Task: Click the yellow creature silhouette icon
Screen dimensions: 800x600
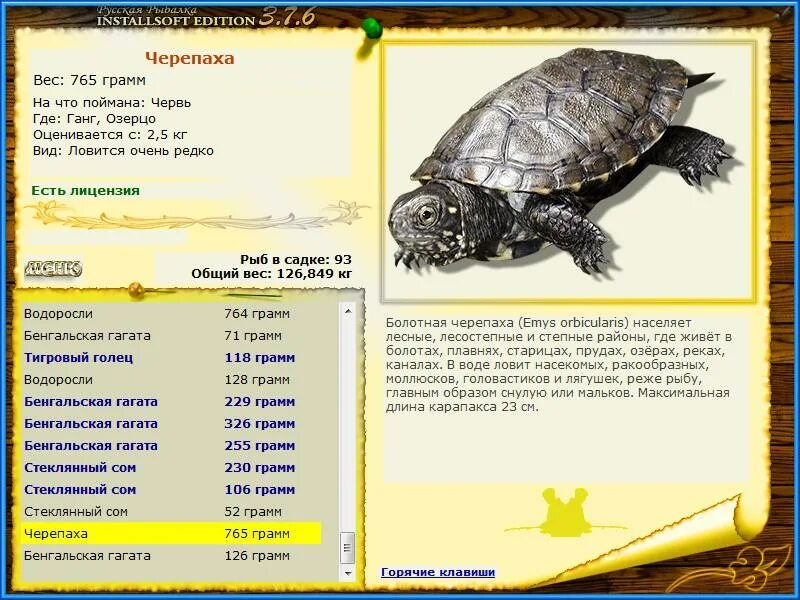Action: point(565,512)
